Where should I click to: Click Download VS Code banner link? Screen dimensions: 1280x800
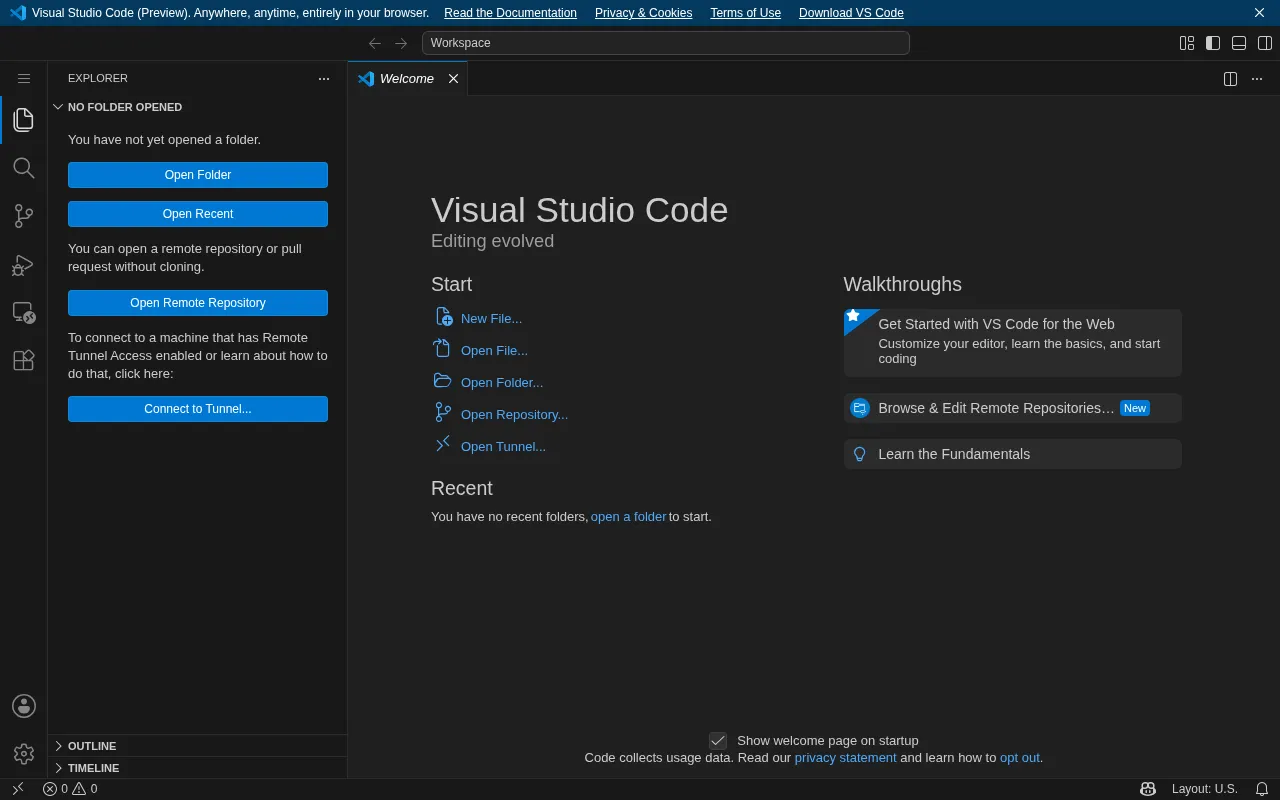(x=851, y=13)
